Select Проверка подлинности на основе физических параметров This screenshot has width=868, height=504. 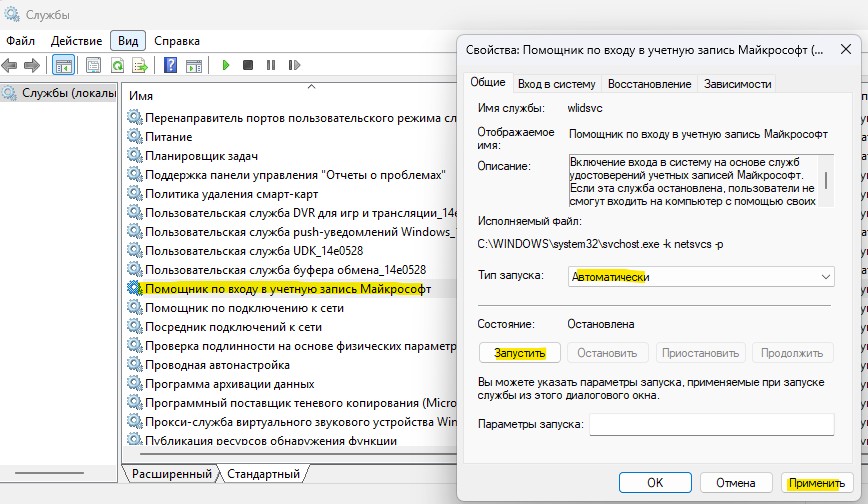291,346
